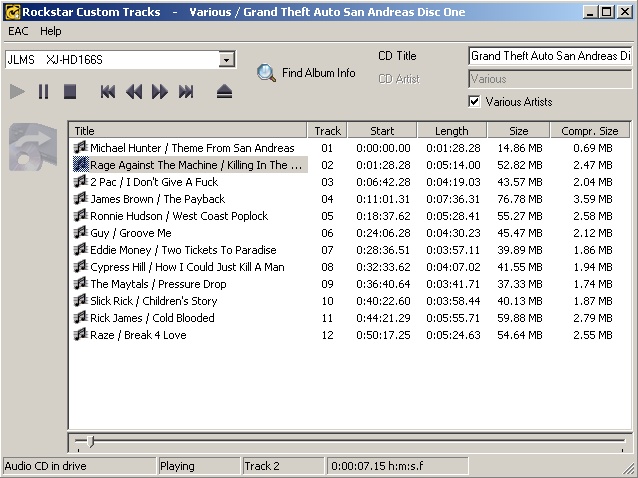The width and height of the screenshot is (638, 478).
Task: Click music note icon next to James Brown track
Action: click(x=81, y=199)
